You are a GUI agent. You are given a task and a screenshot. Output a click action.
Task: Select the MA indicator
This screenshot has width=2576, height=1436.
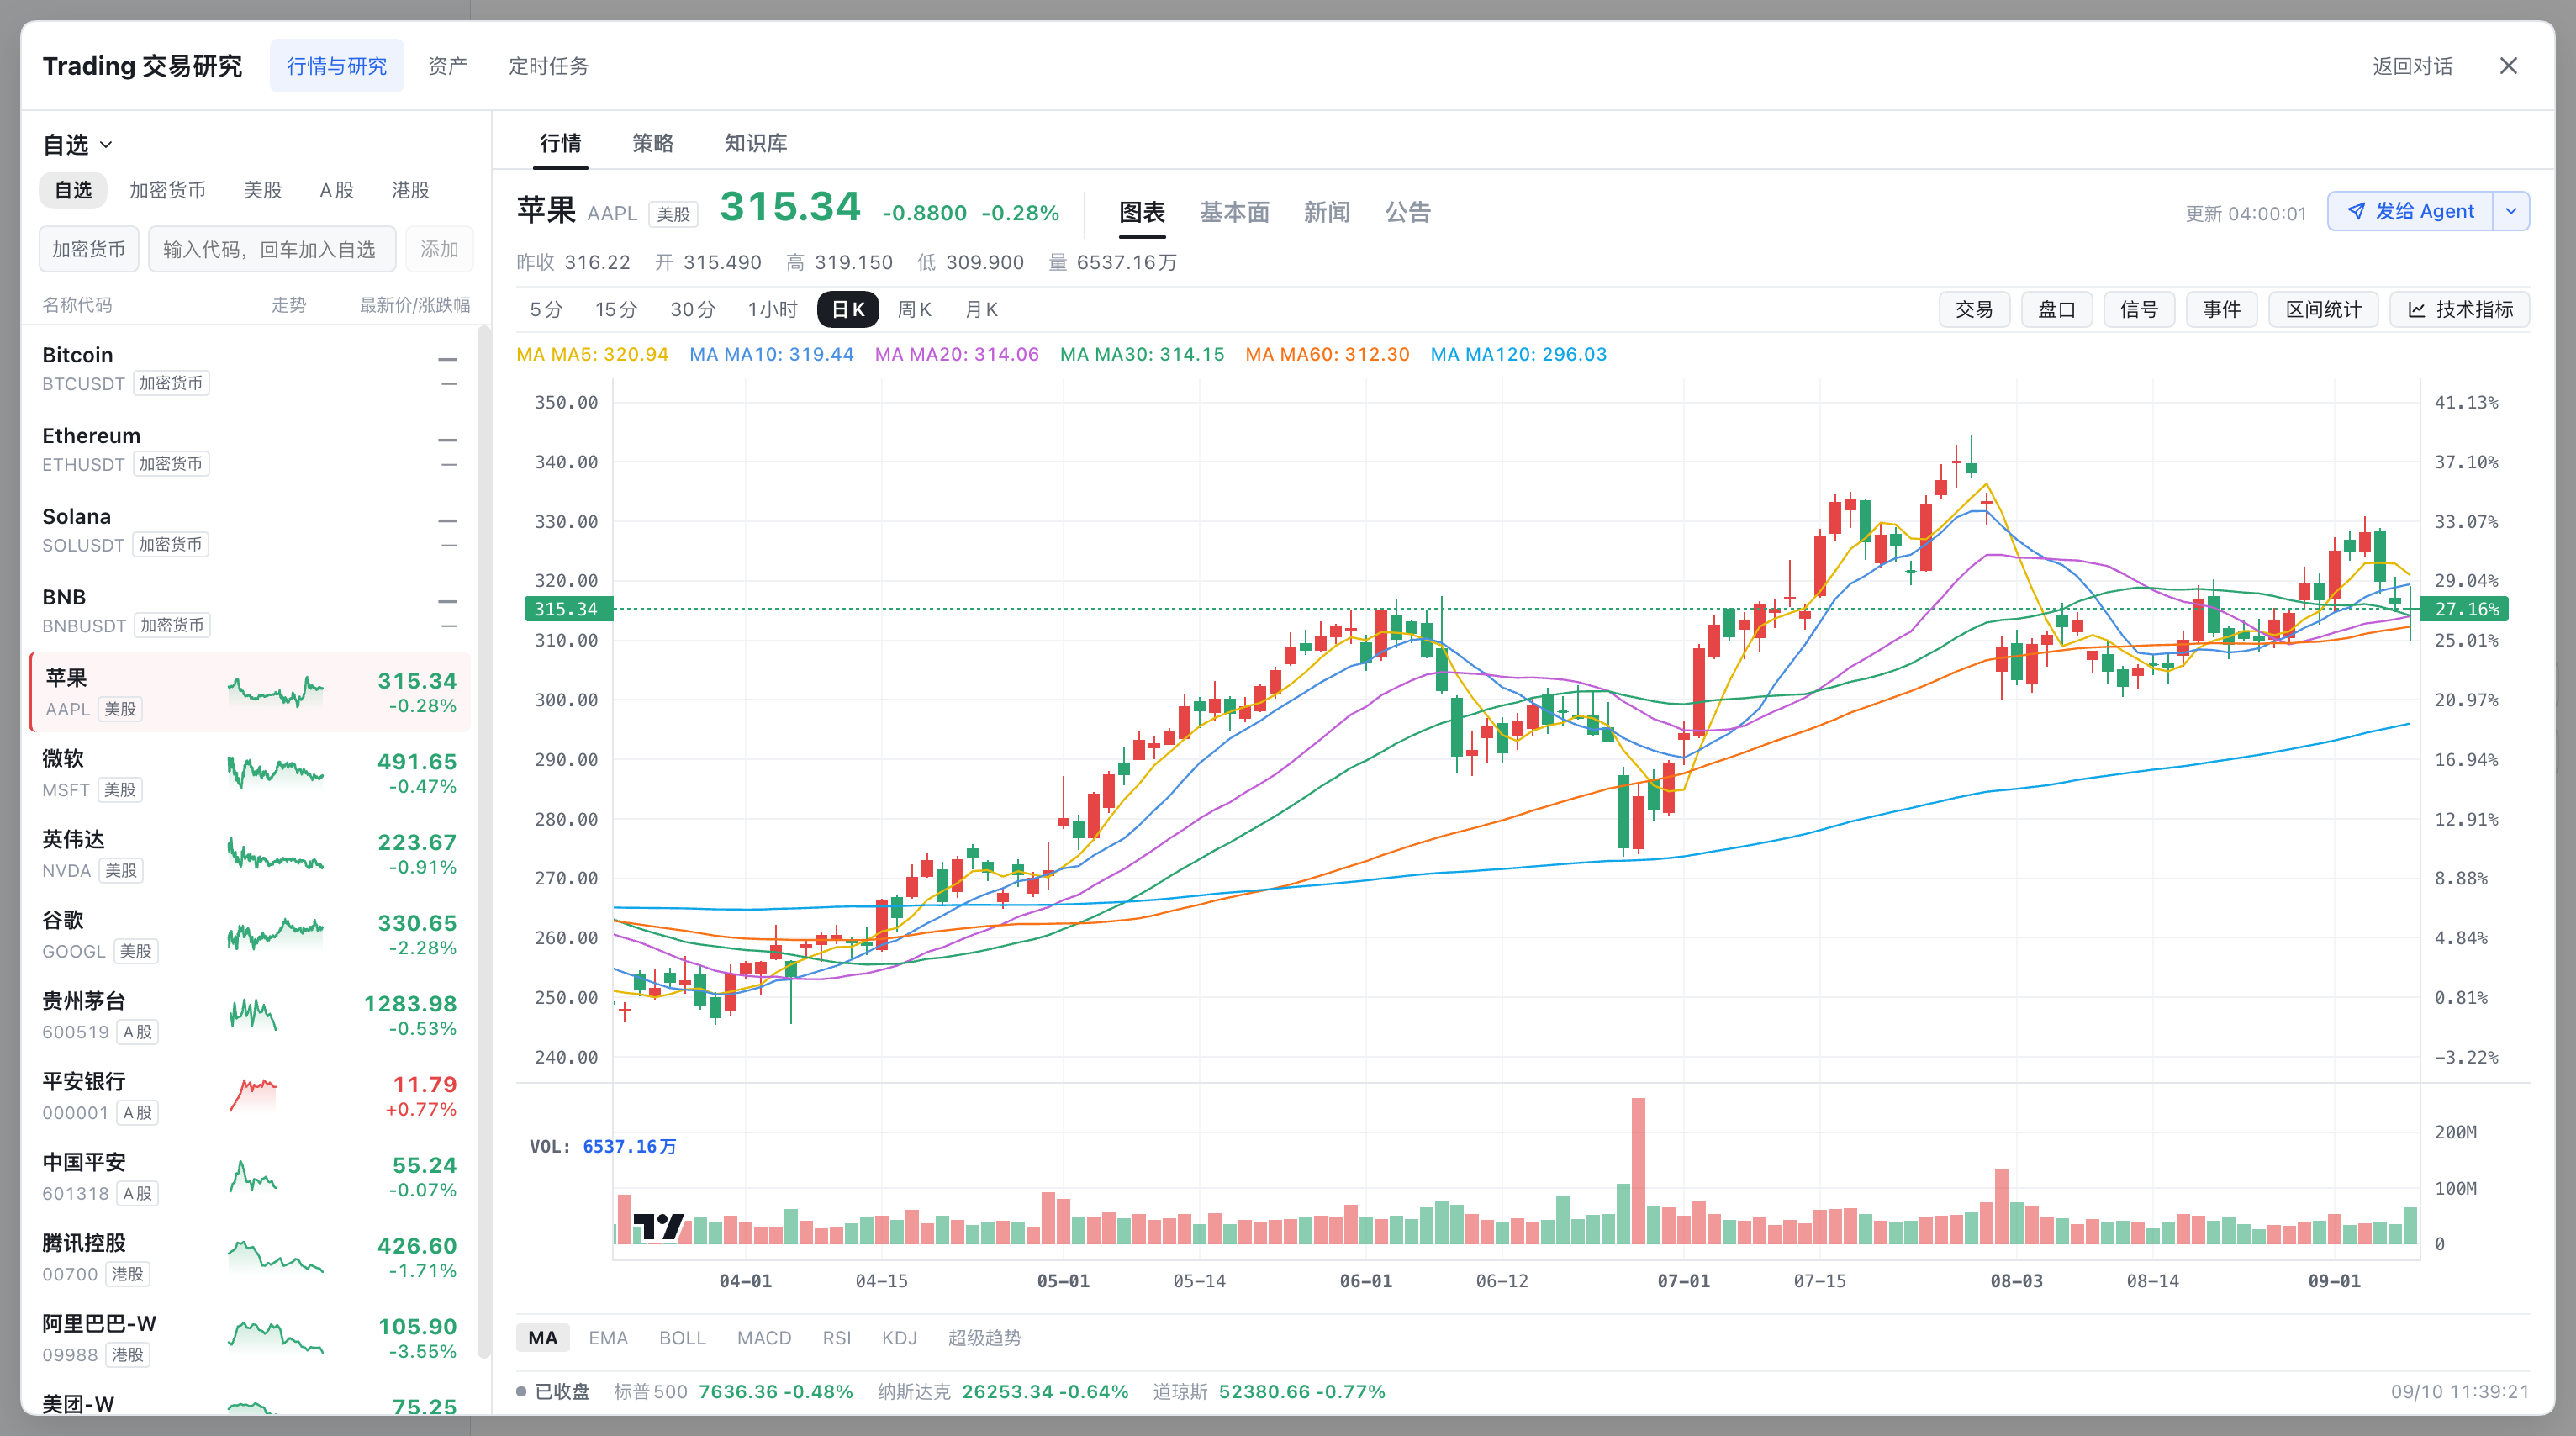[543, 1338]
